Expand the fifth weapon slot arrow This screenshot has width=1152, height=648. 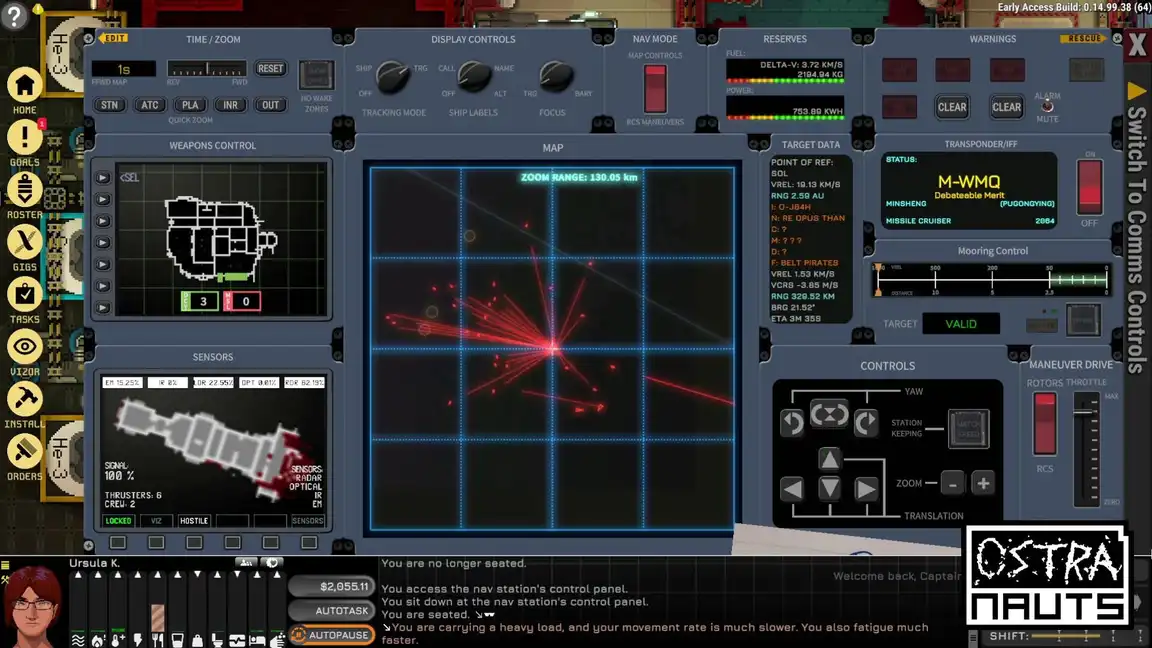(x=103, y=264)
